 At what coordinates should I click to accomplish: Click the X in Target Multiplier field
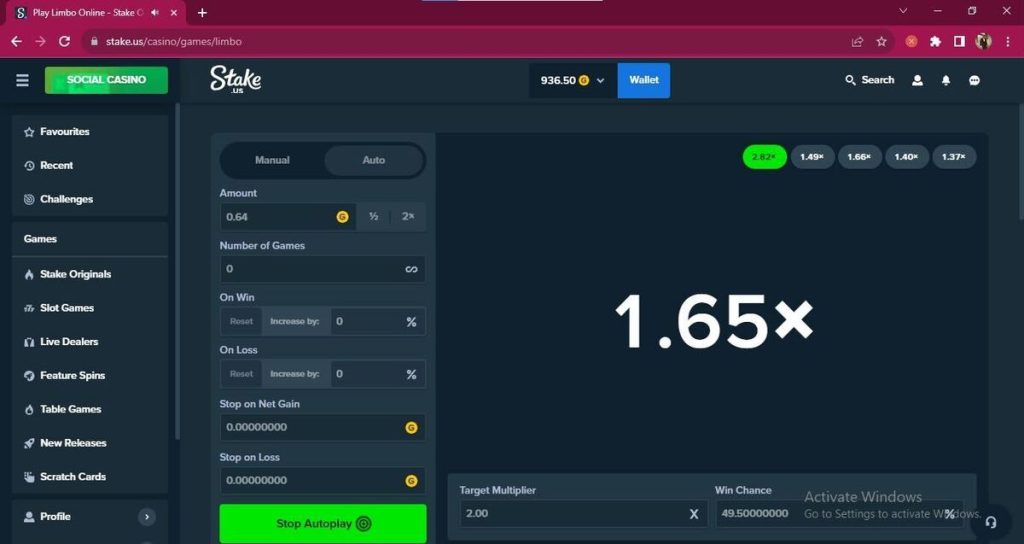[694, 514]
